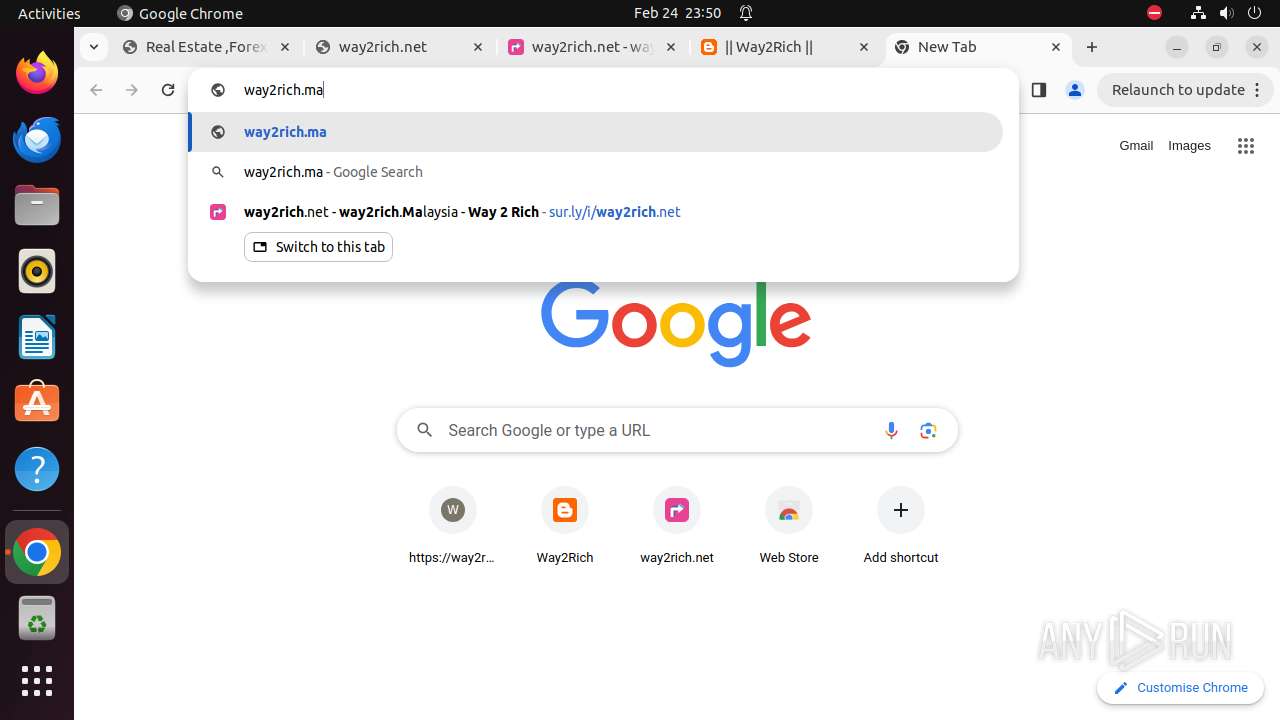The width and height of the screenshot is (1280, 720).
Task: Open clock calendar Feb 24 23:50
Action: click(x=678, y=13)
